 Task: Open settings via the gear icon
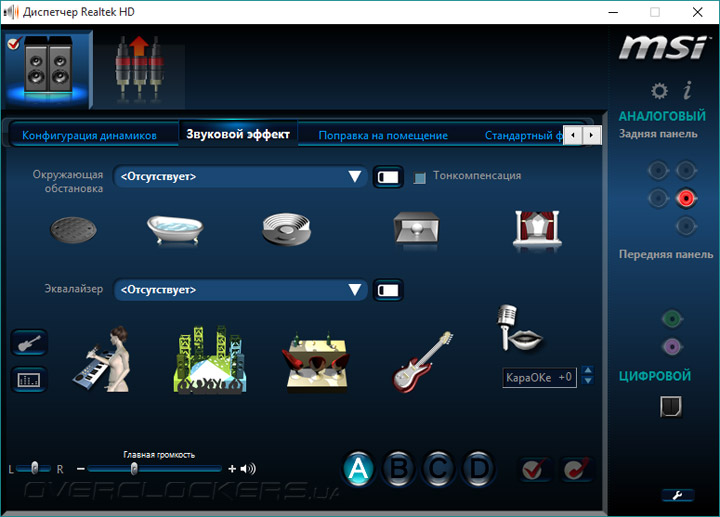(659, 91)
